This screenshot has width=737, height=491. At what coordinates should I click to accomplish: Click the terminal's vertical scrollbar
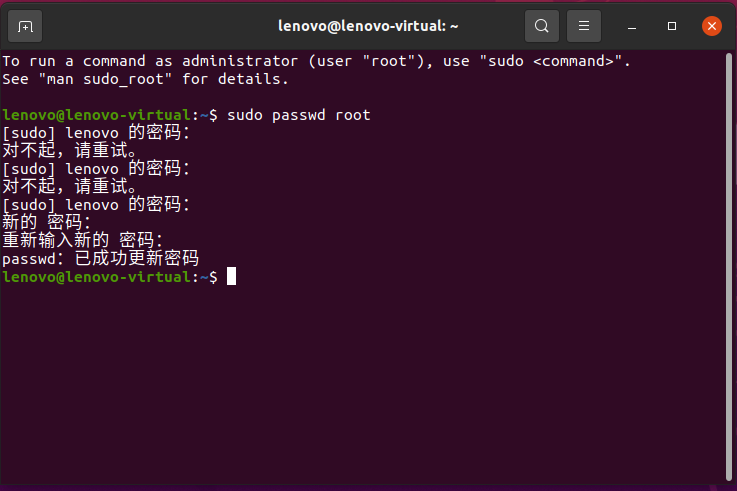(729, 266)
